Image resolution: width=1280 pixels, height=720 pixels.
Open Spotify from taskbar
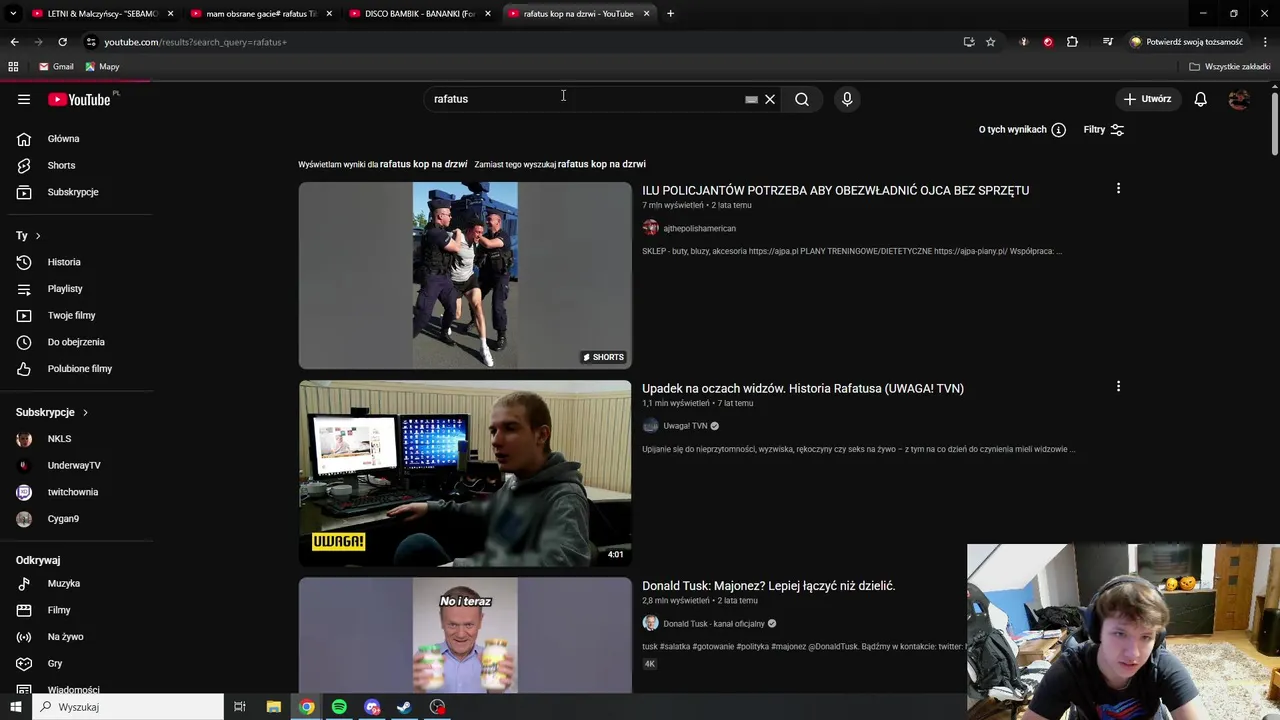(x=339, y=707)
